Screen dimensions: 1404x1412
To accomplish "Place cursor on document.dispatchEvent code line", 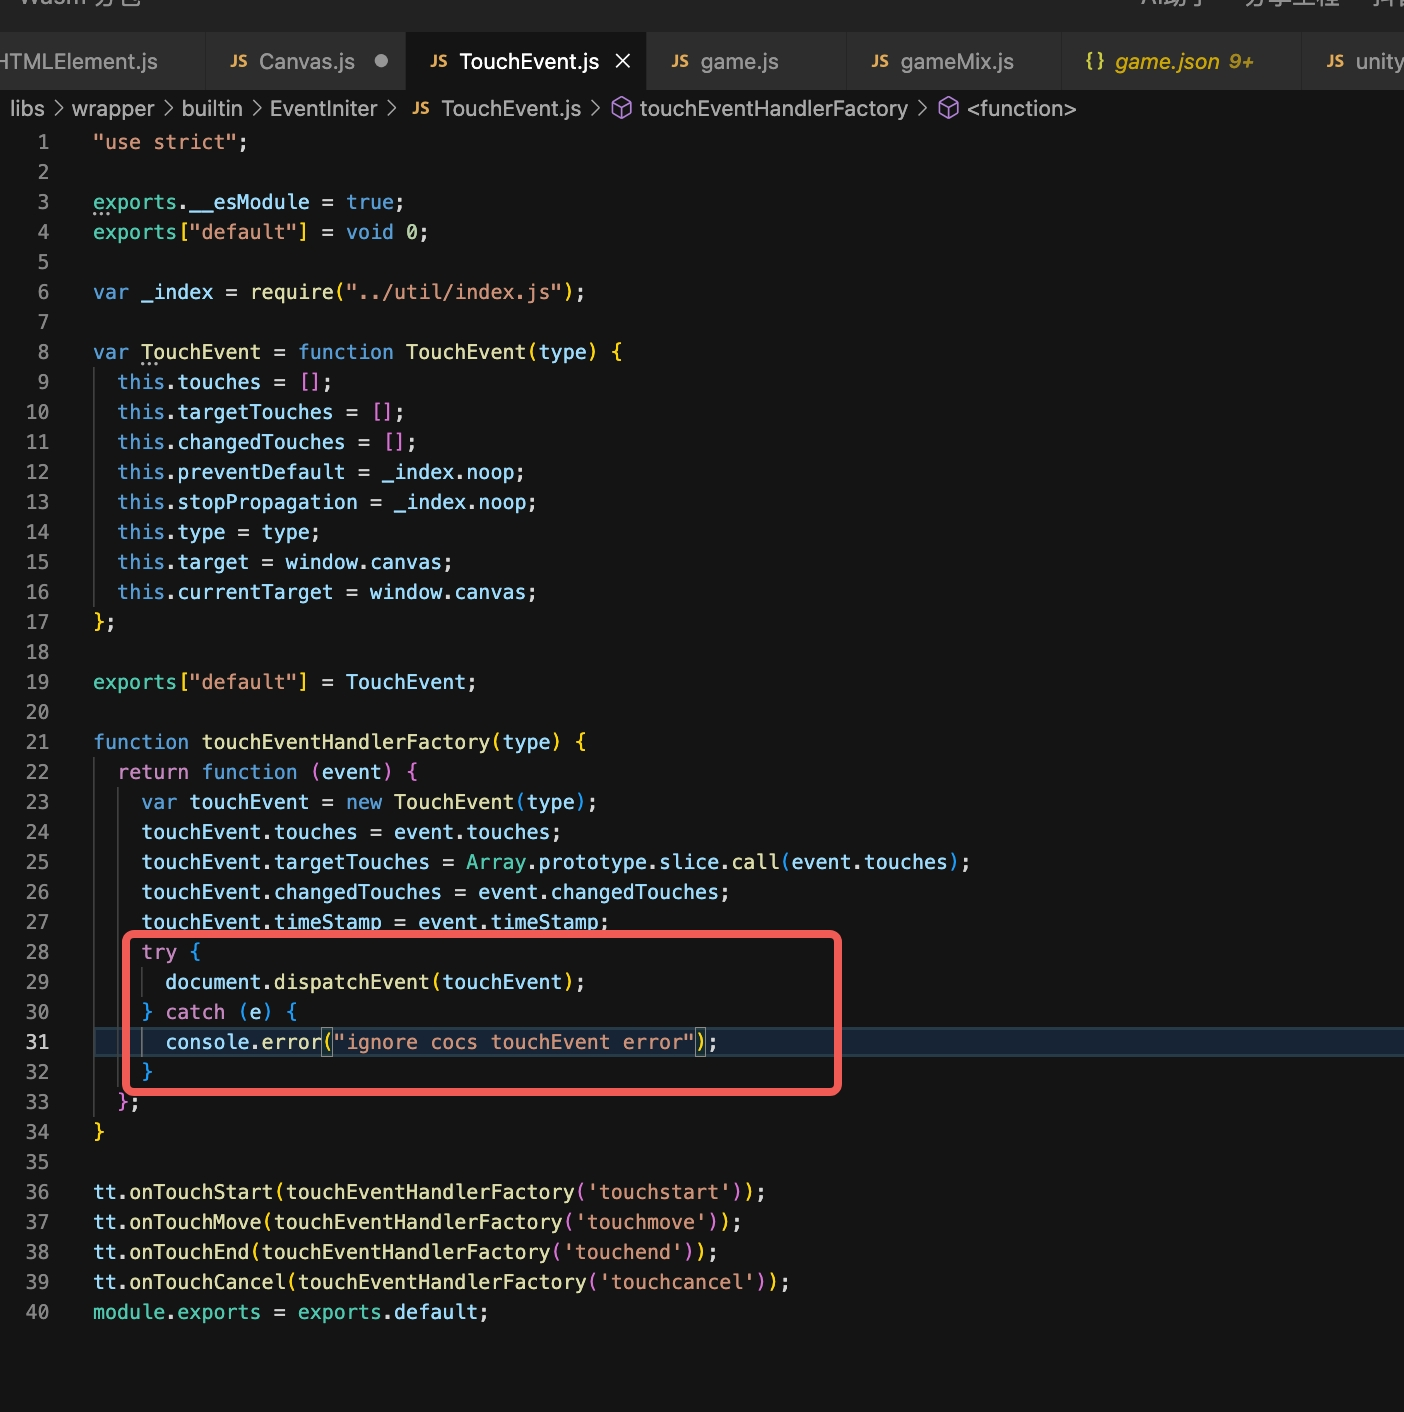I will (x=374, y=982).
